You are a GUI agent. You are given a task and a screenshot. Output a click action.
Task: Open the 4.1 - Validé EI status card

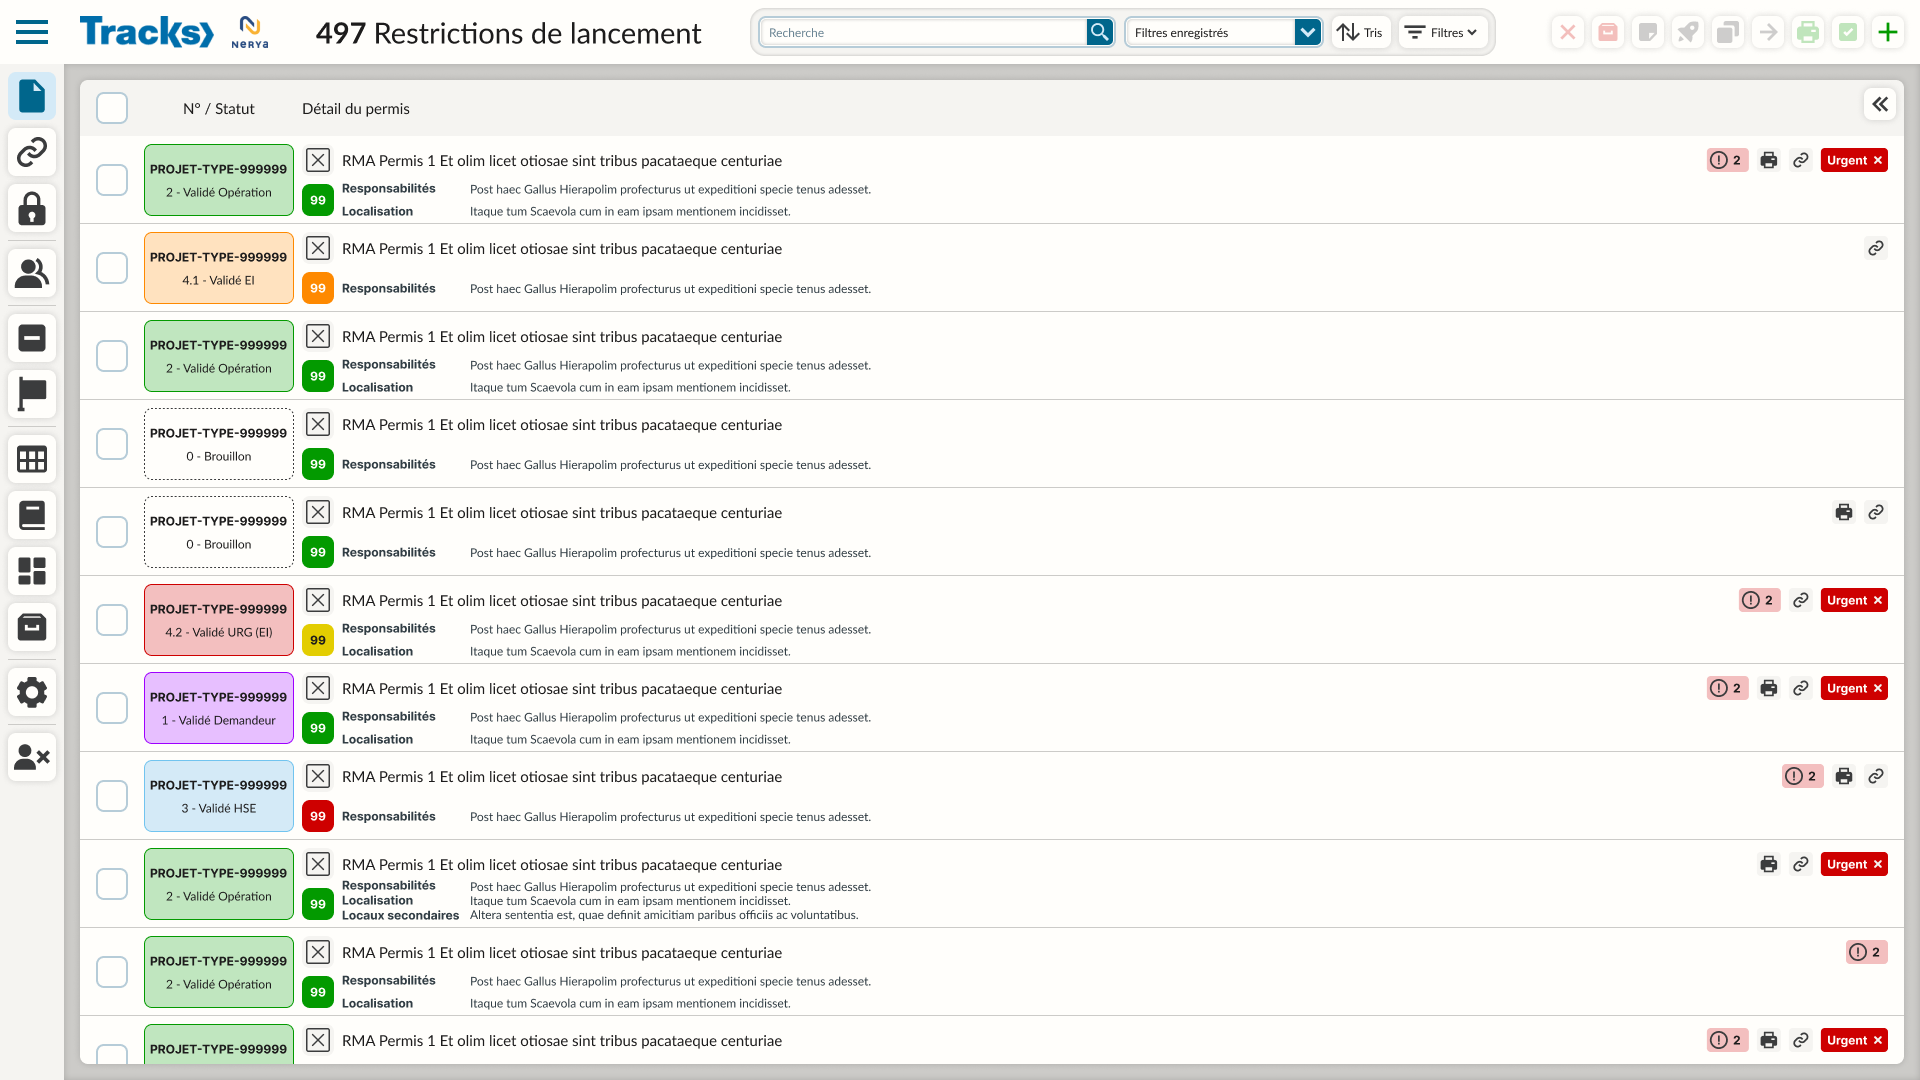219,268
